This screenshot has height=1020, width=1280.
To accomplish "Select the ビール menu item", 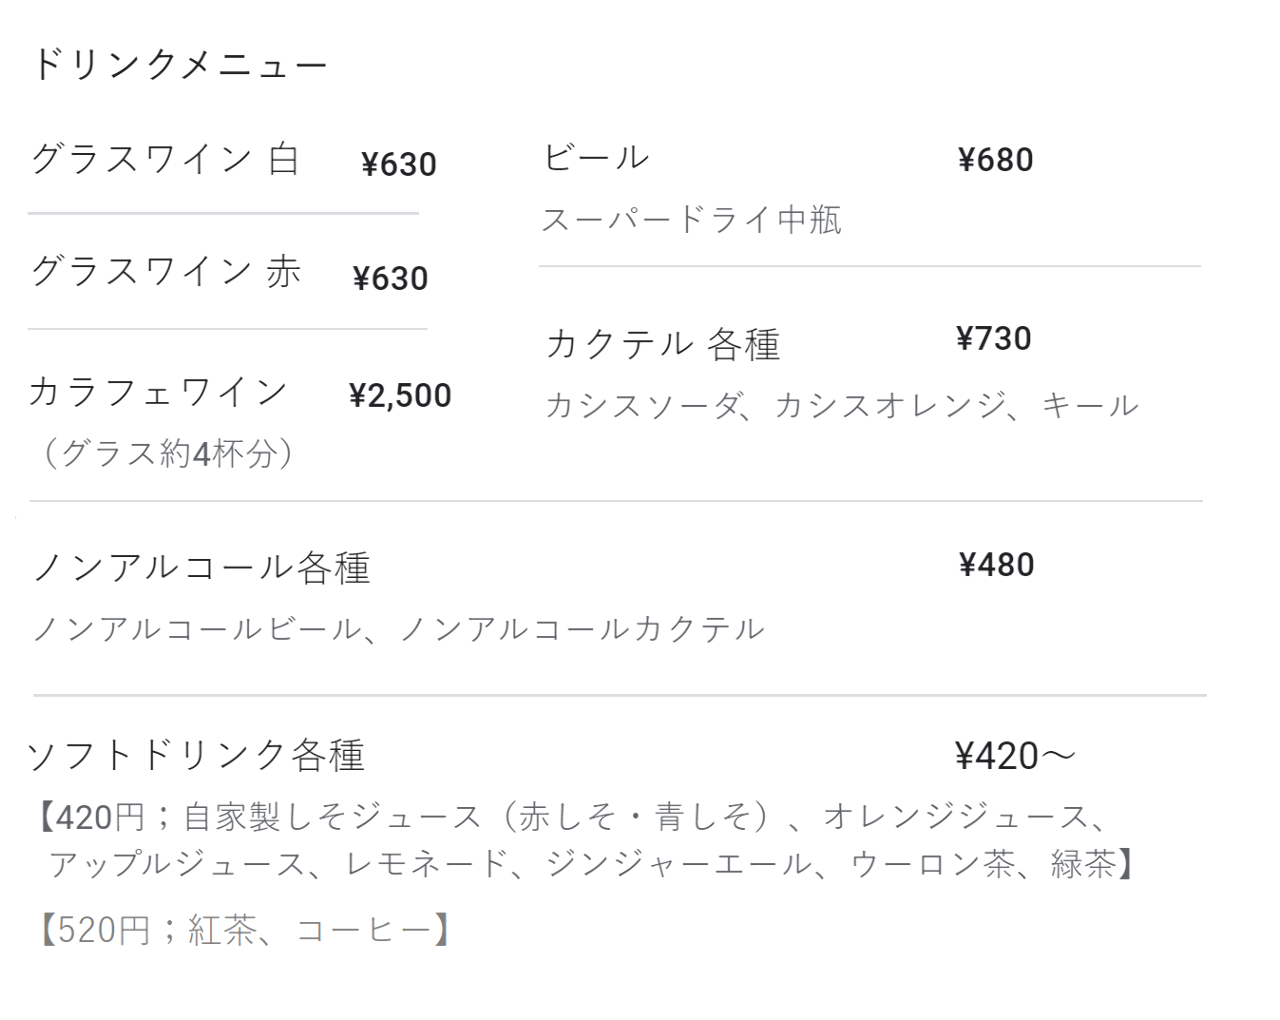I will pos(596,157).
